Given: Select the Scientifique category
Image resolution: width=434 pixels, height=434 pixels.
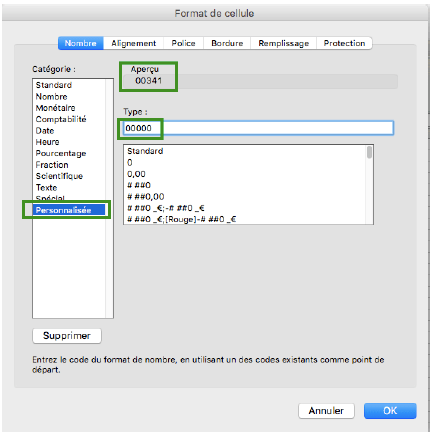Looking at the screenshot, I should (69, 176).
